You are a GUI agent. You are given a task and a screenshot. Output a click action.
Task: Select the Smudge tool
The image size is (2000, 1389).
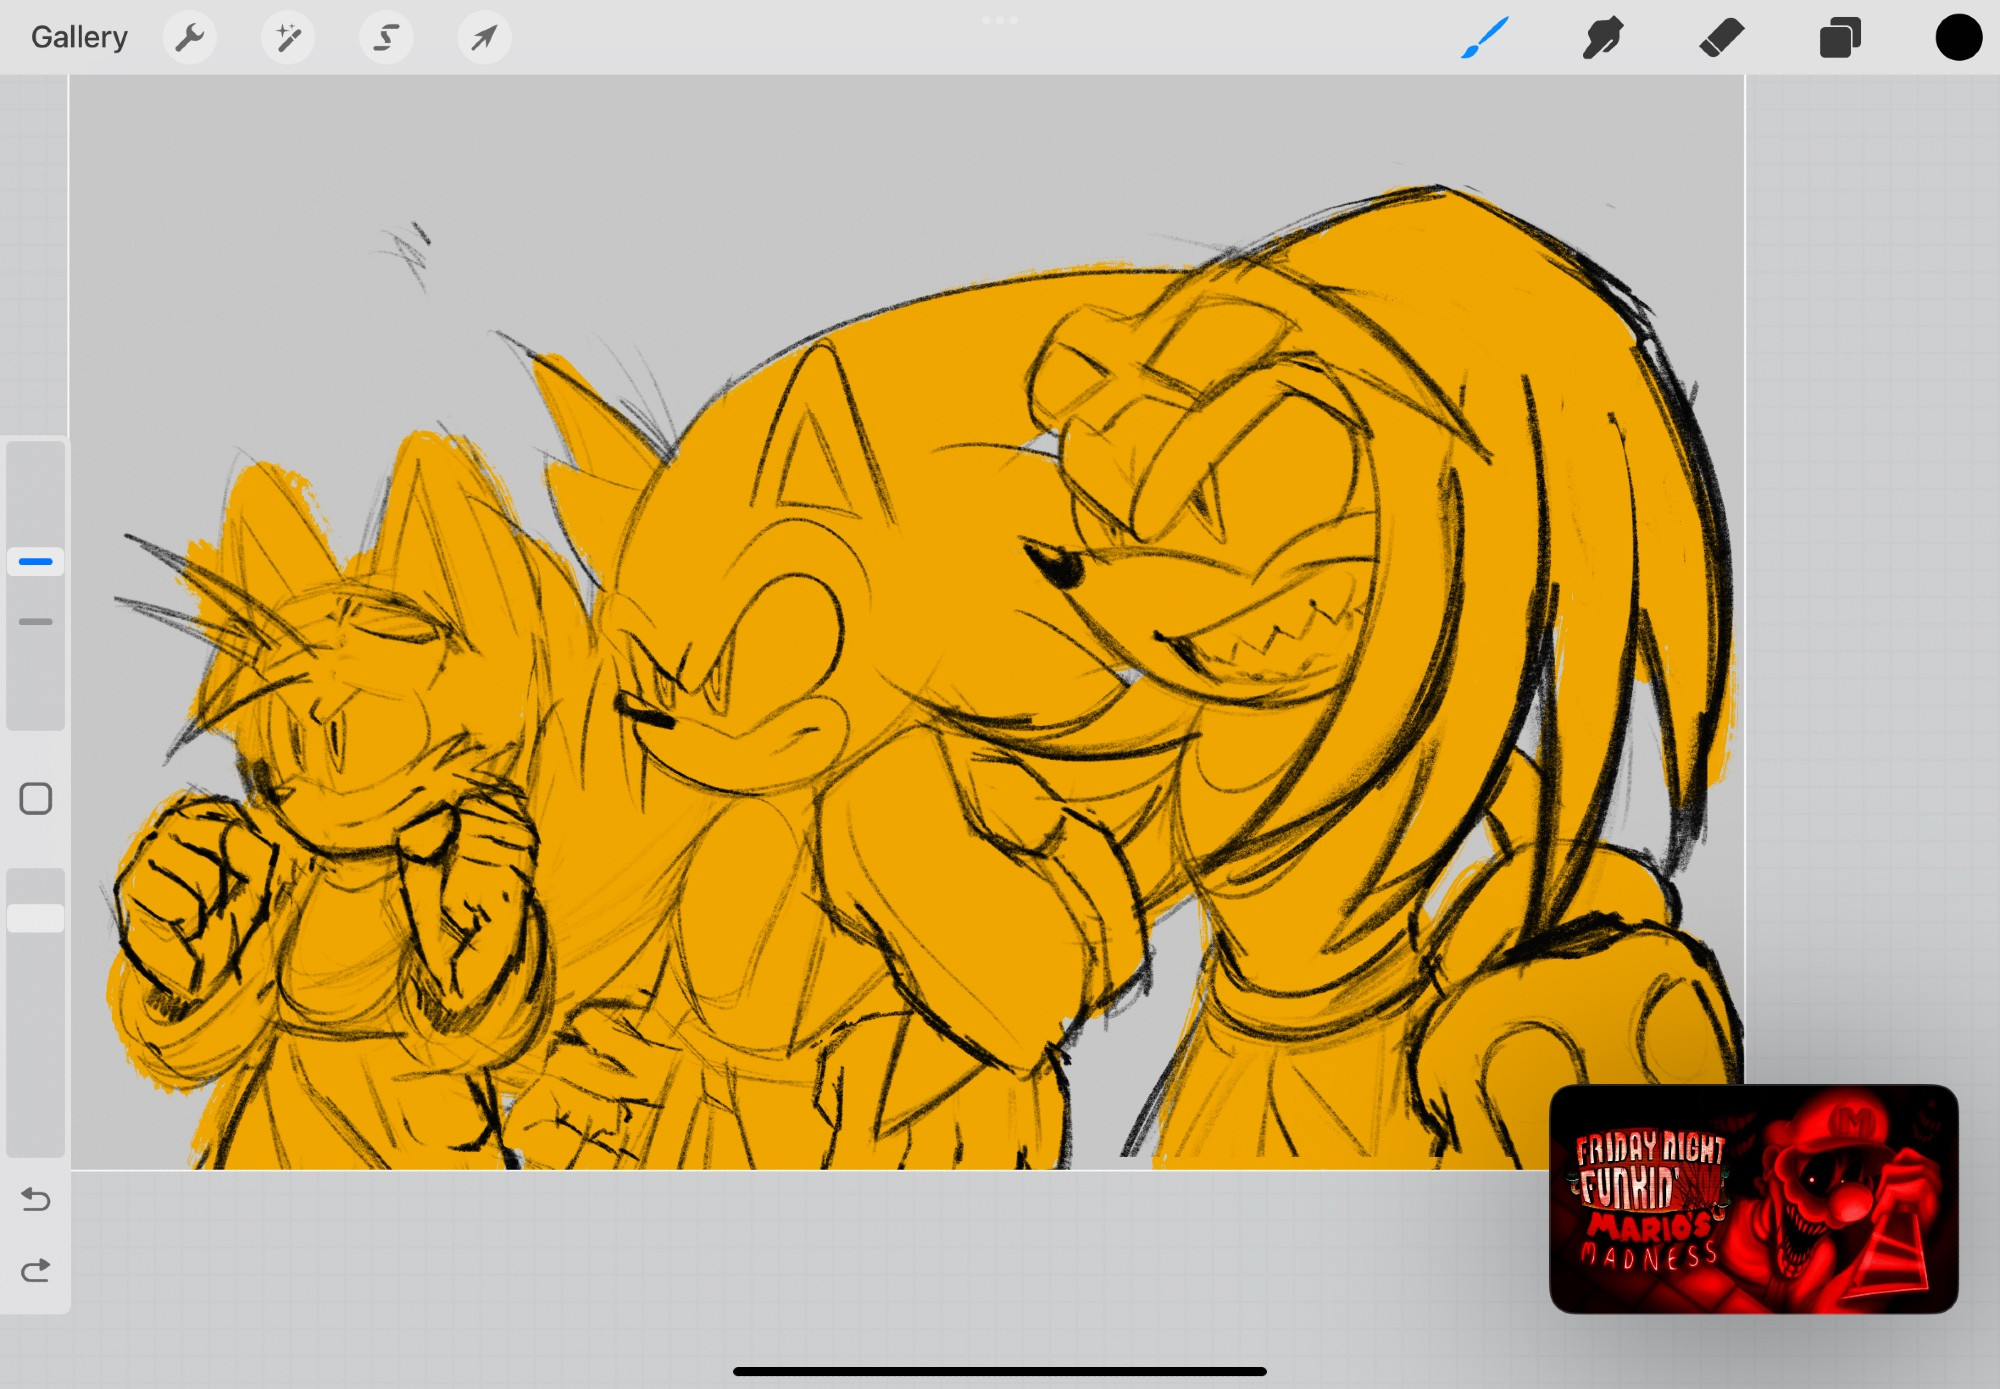[1602, 38]
